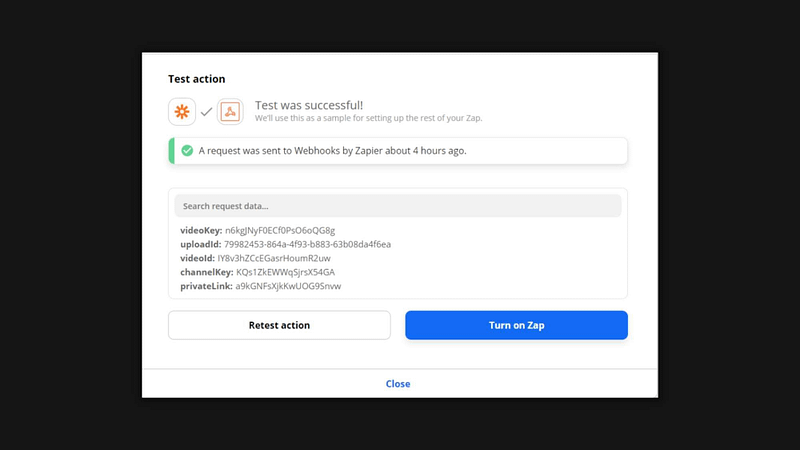Screen dimensions: 800x450
Task: Click the Test was successful heading
Action: coord(309,105)
